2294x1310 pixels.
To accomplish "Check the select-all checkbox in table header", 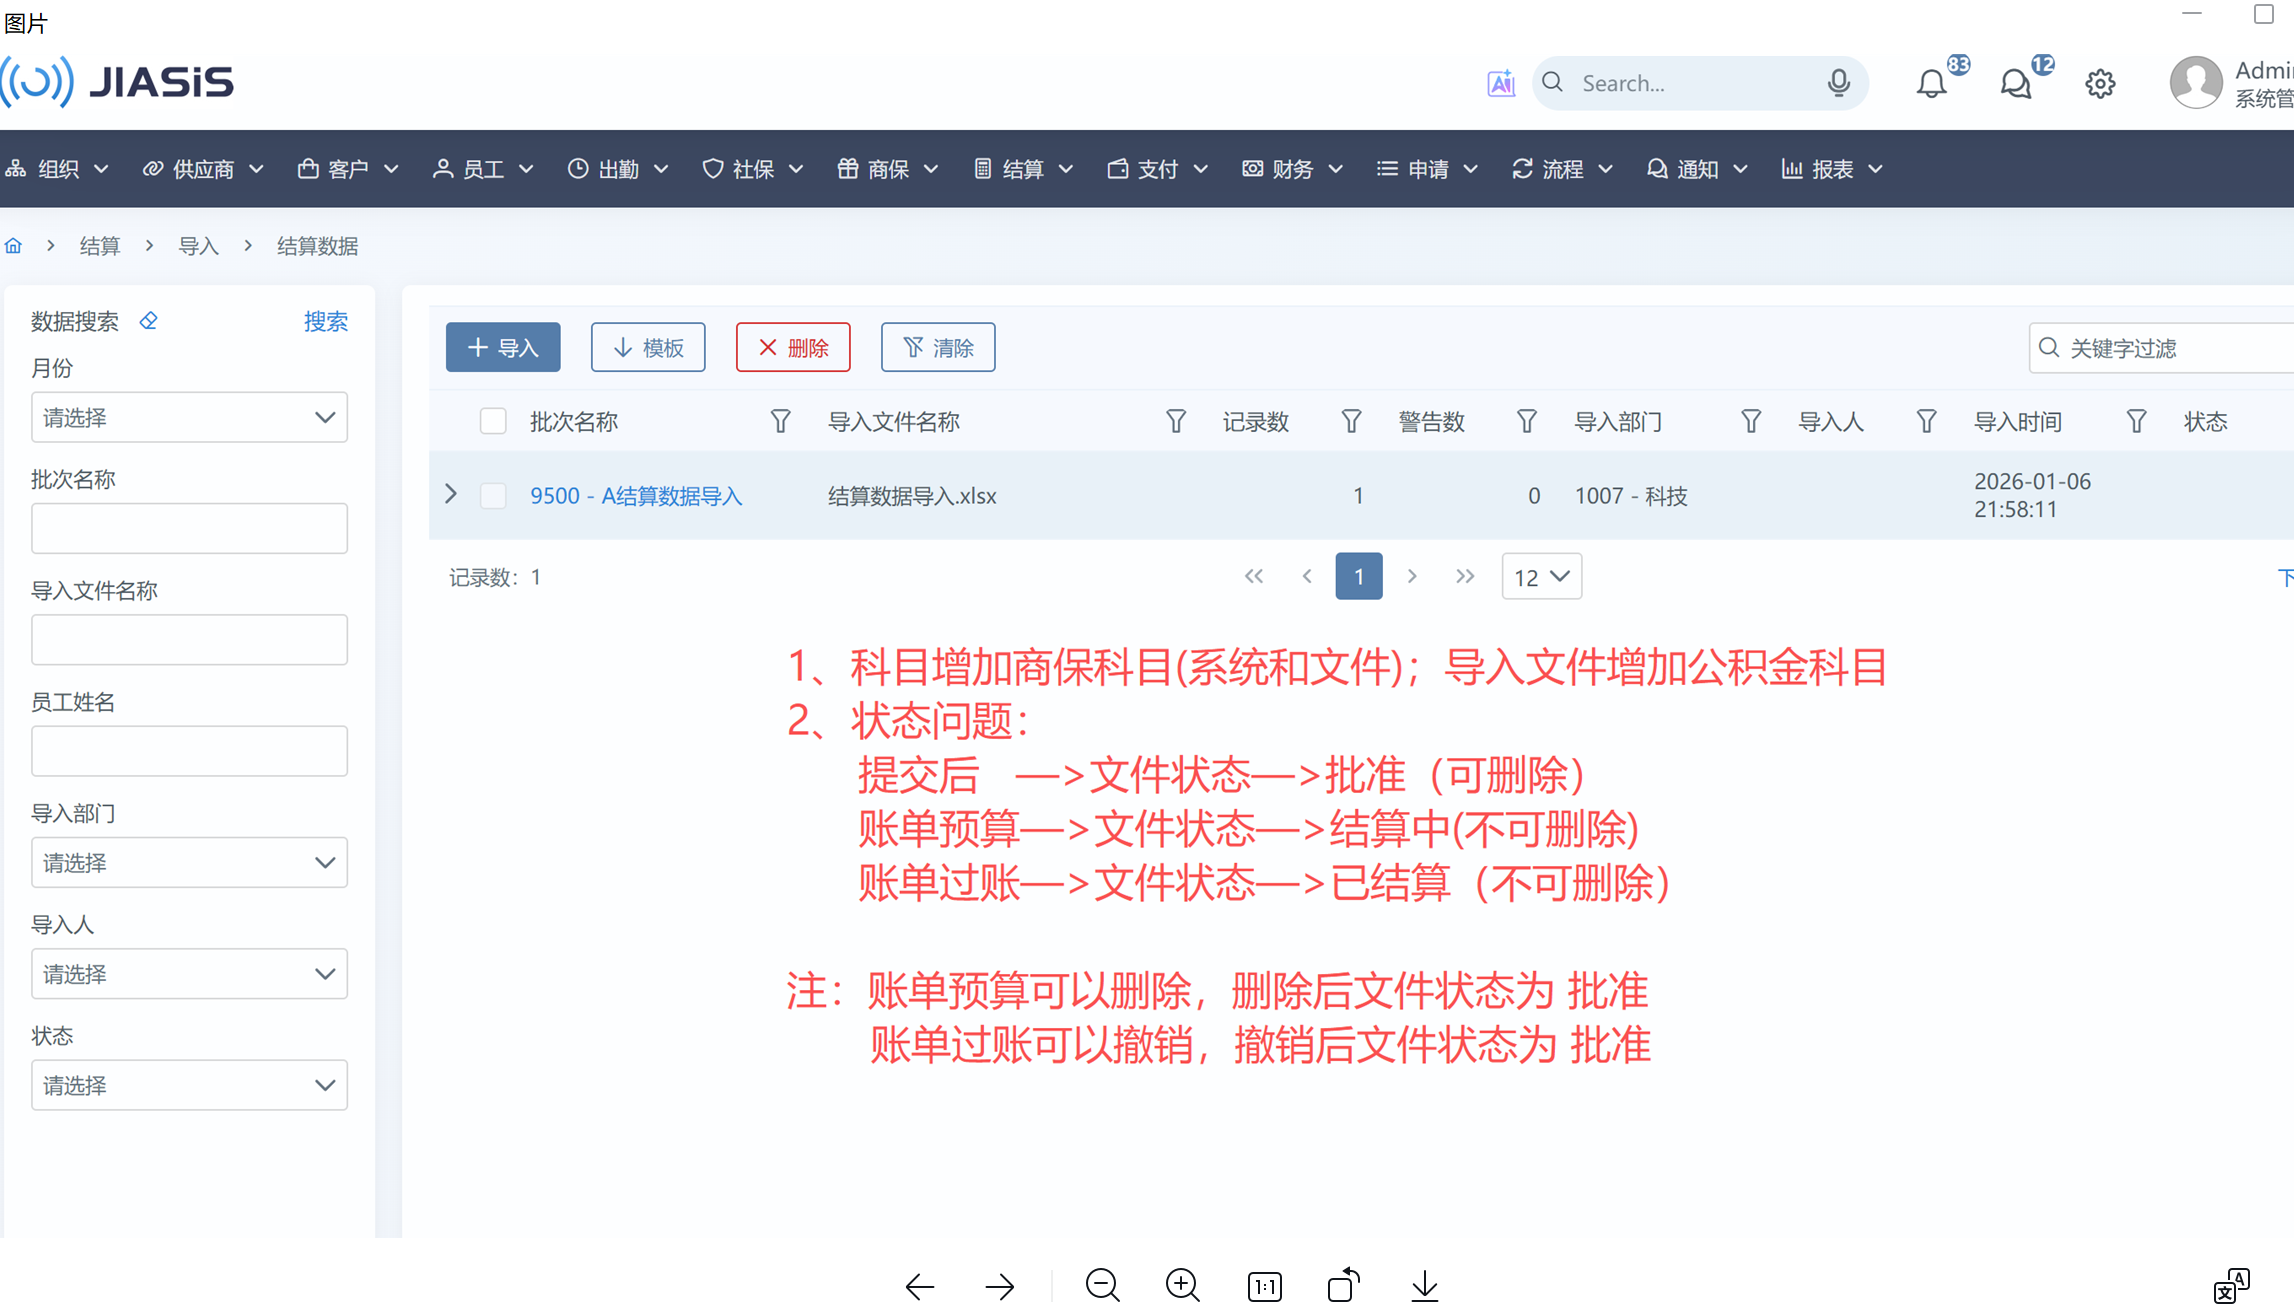I will pos(493,421).
